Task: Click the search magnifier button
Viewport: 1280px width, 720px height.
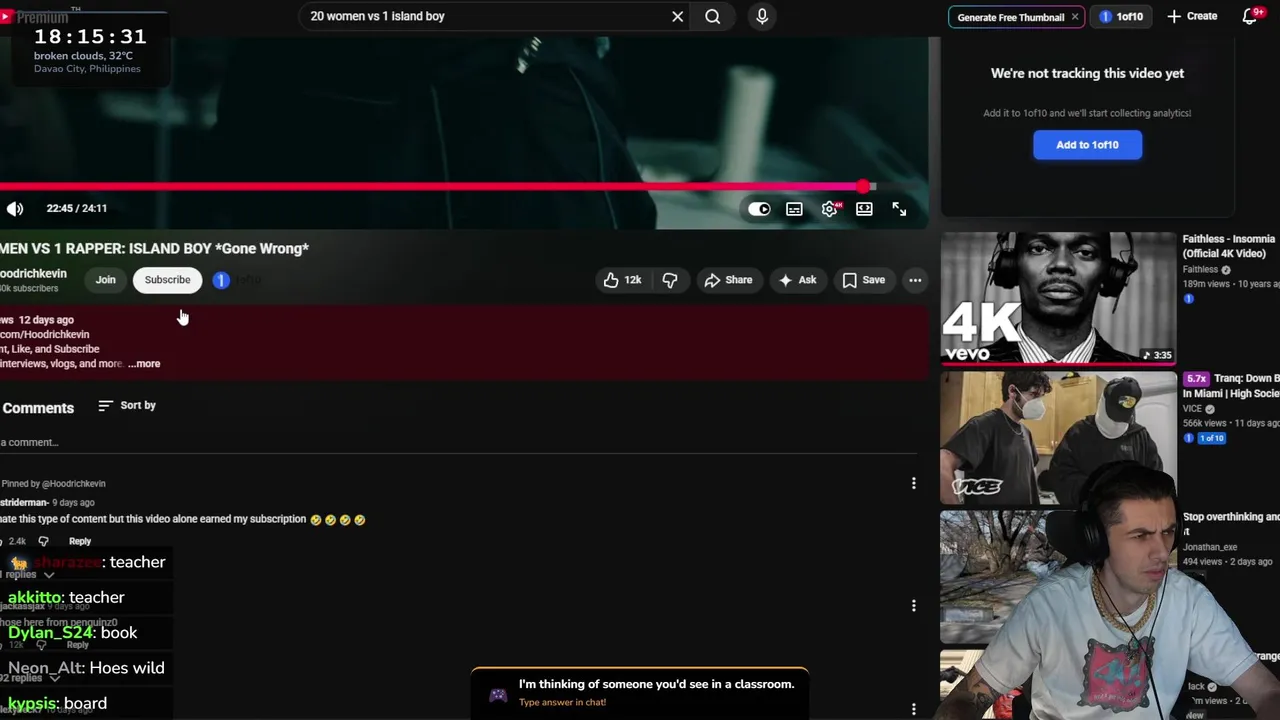Action: tap(713, 16)
